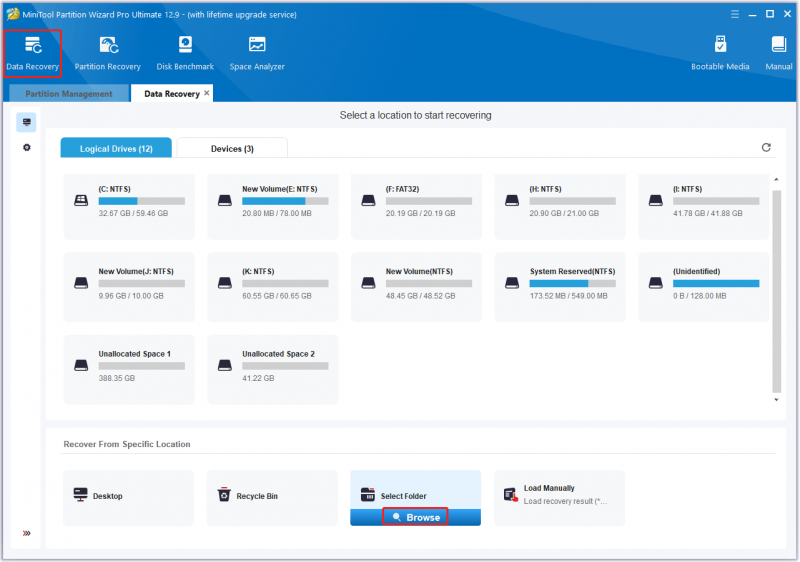Screen dimensions: 800x562
Task: Click the Unidentified partition usage bar
Action: (716, 284)
